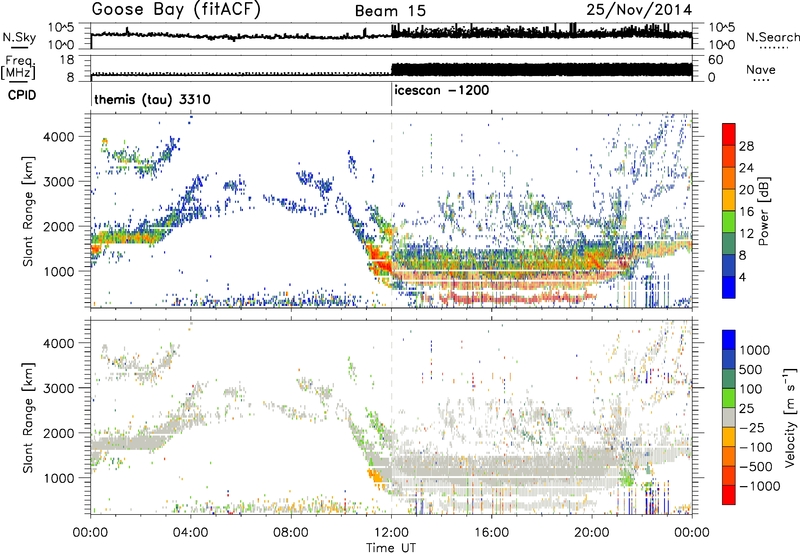Click the "08:00" time tick label
Image resolution: width=800 pixels, height=554 pixels.
click(x=291, y=533)
